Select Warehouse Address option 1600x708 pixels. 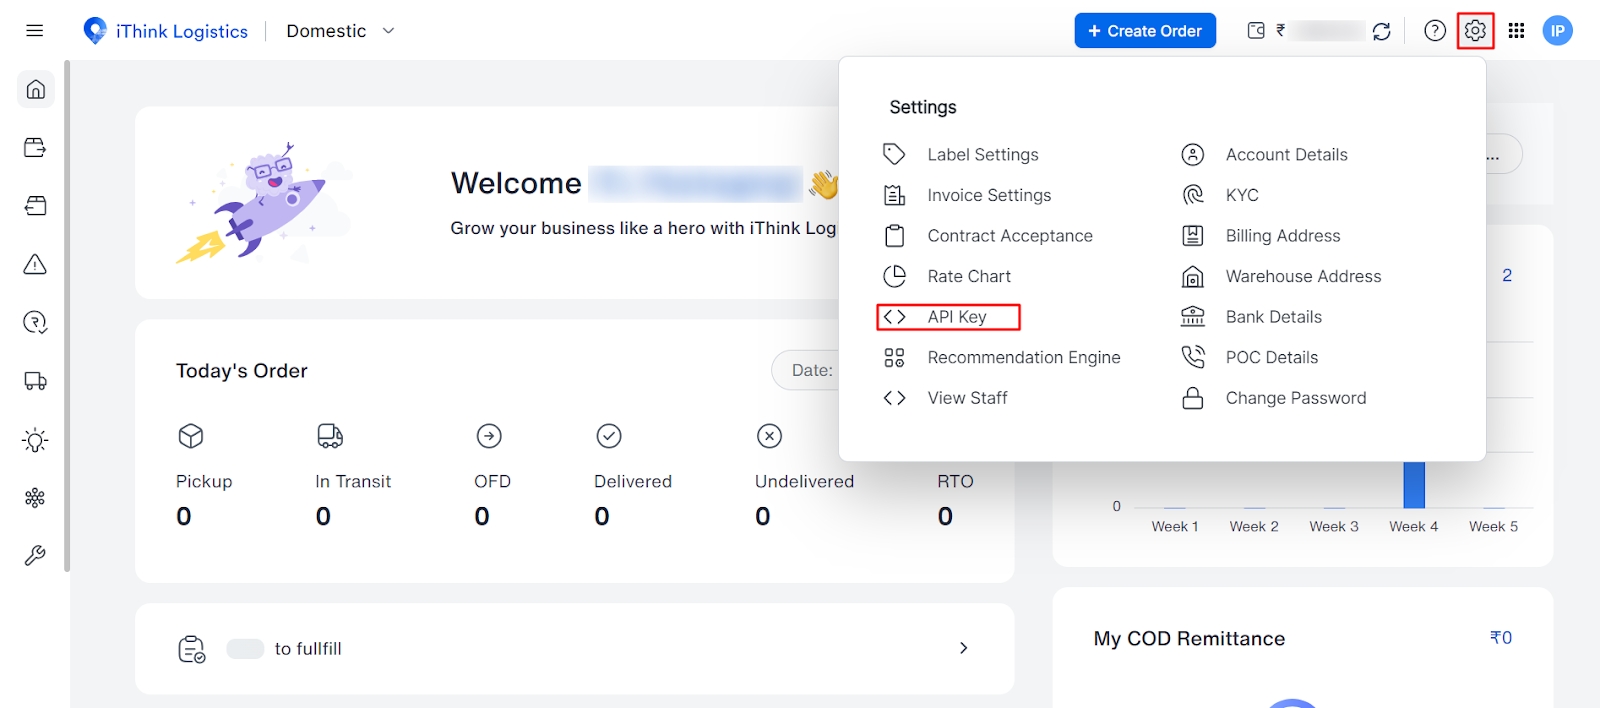(1302, 276)
